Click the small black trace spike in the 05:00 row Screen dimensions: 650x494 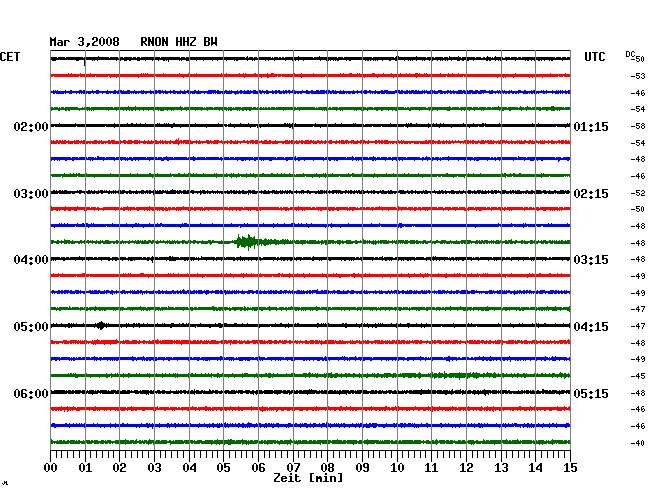(x=101, y=325)
